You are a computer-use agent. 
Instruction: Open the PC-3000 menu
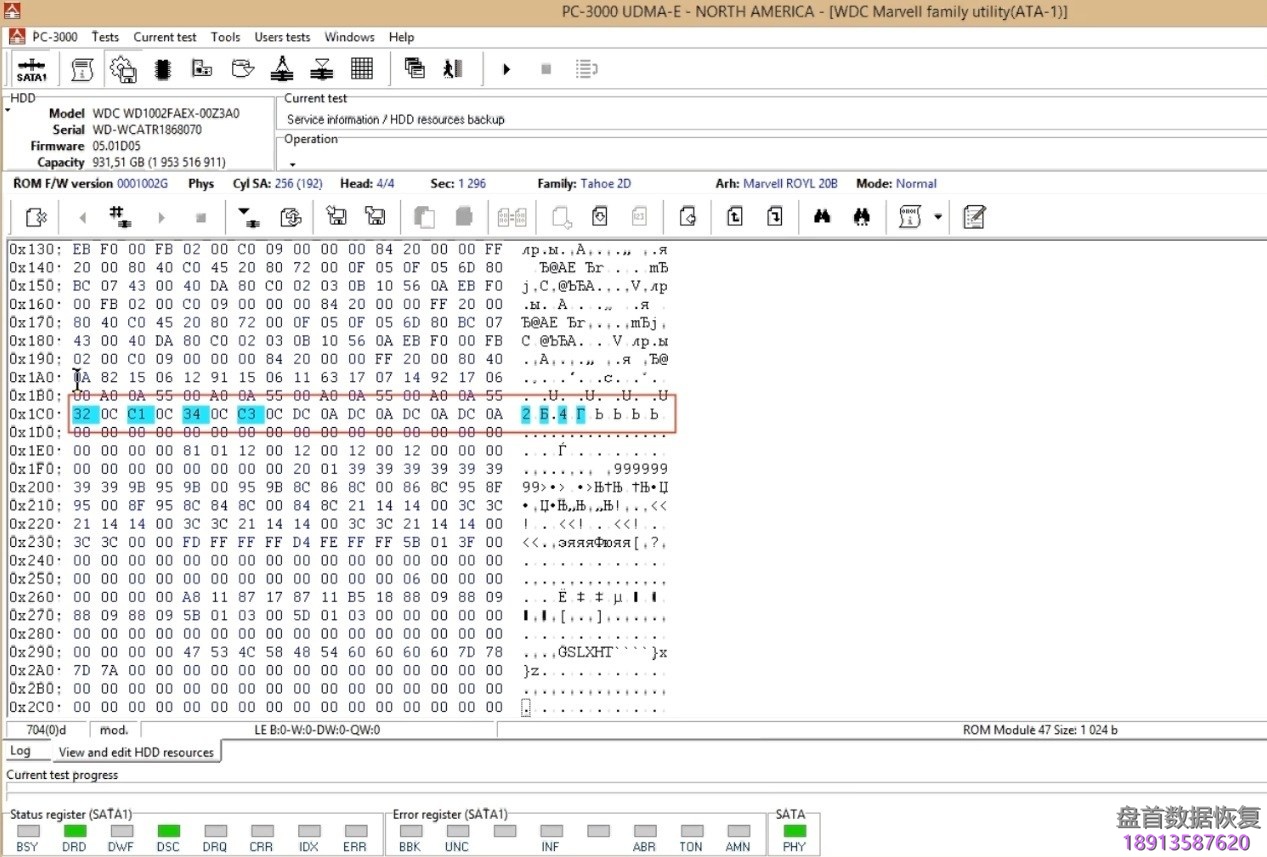click(x=55, y=37)
